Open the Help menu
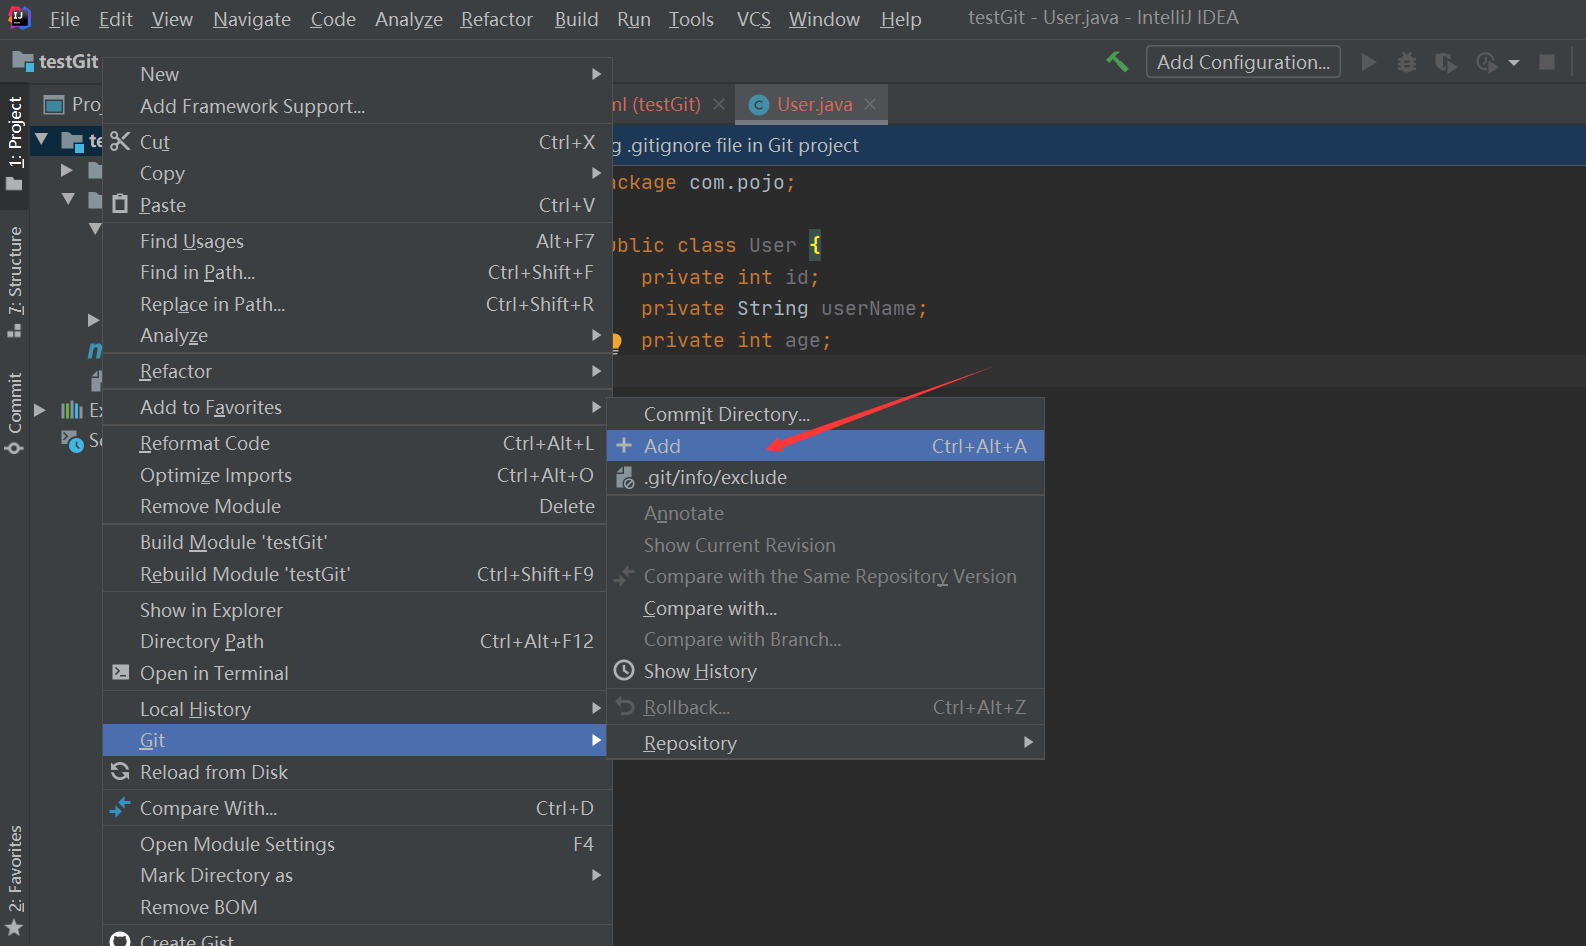The image size is (1586, 946). pyautogui.click(x=900, y=19)
